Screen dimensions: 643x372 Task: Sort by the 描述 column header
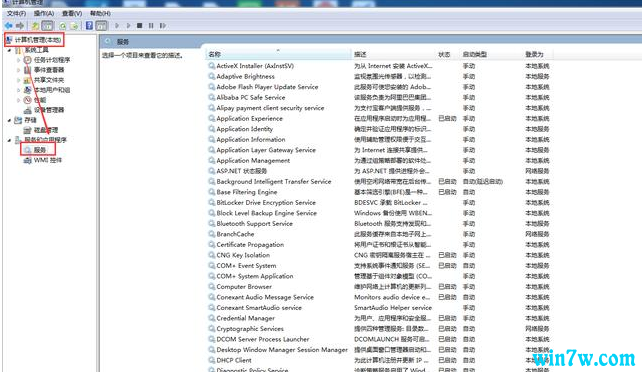[393, 54]
